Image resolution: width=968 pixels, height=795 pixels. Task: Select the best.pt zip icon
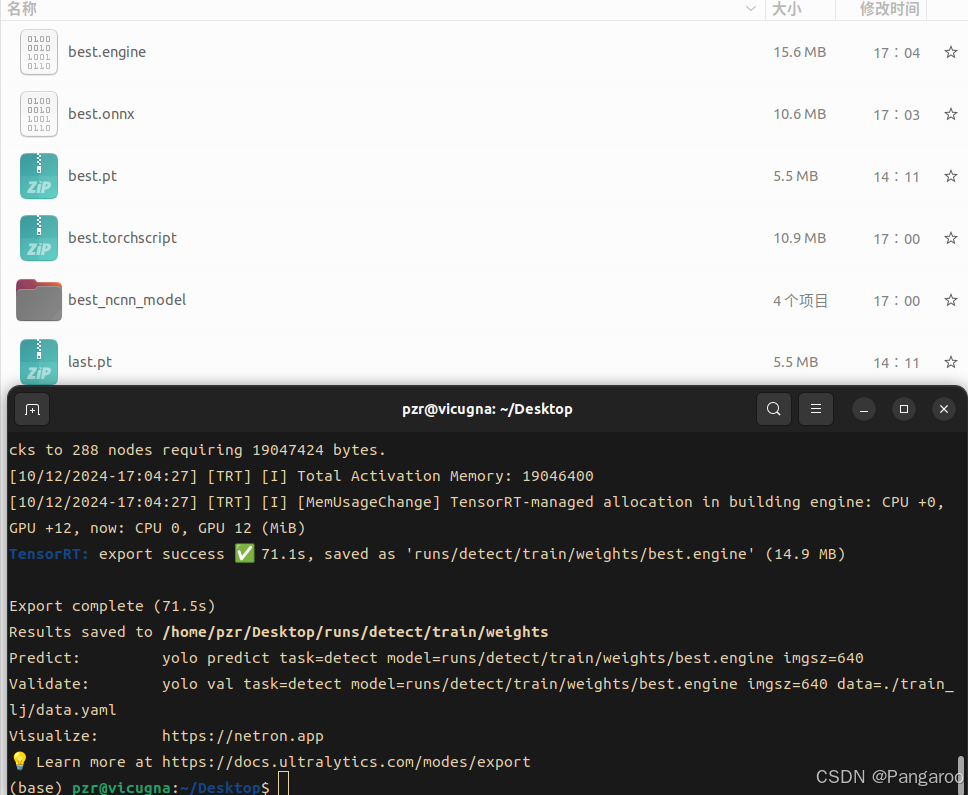pos(39,176)
